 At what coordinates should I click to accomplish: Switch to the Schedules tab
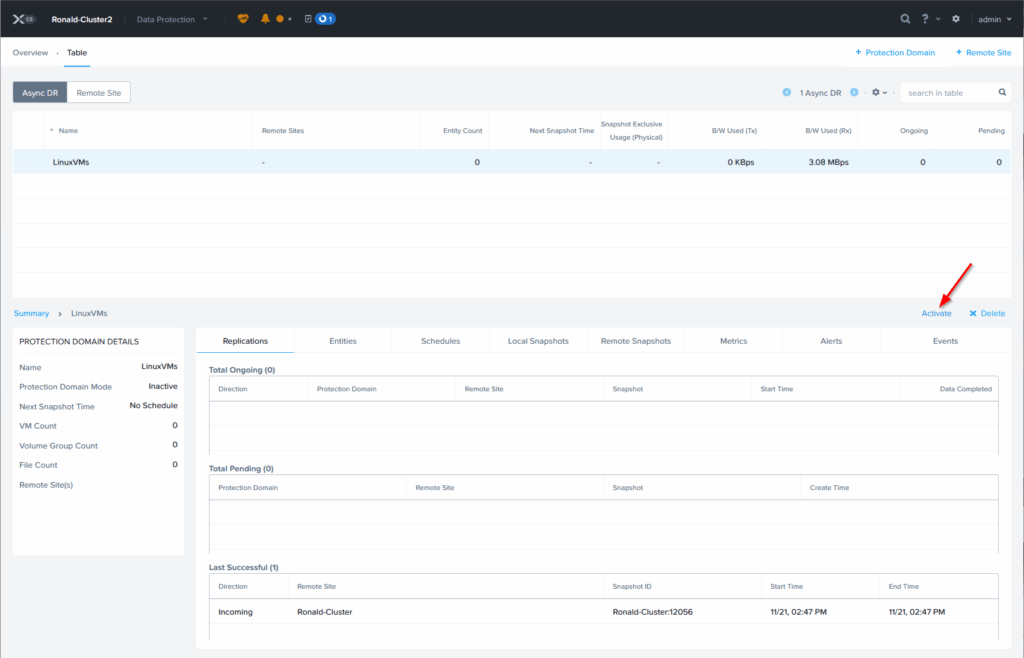pos(440,341)
